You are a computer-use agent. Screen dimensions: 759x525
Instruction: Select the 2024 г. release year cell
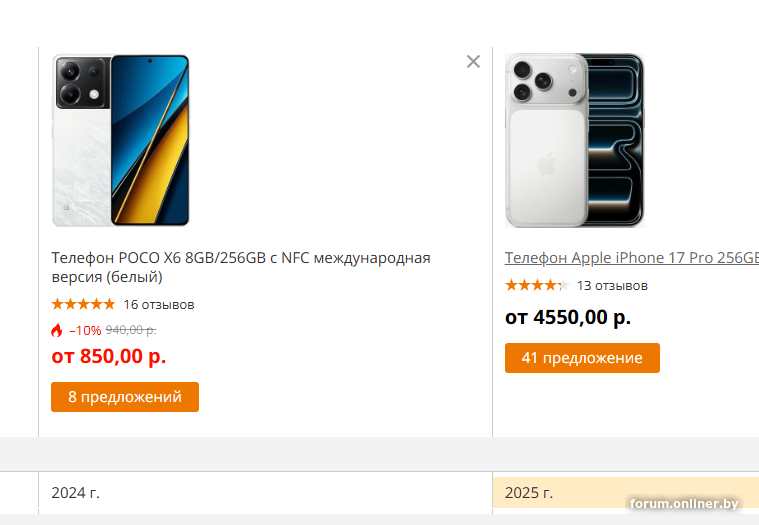click(x=76, y=492)
